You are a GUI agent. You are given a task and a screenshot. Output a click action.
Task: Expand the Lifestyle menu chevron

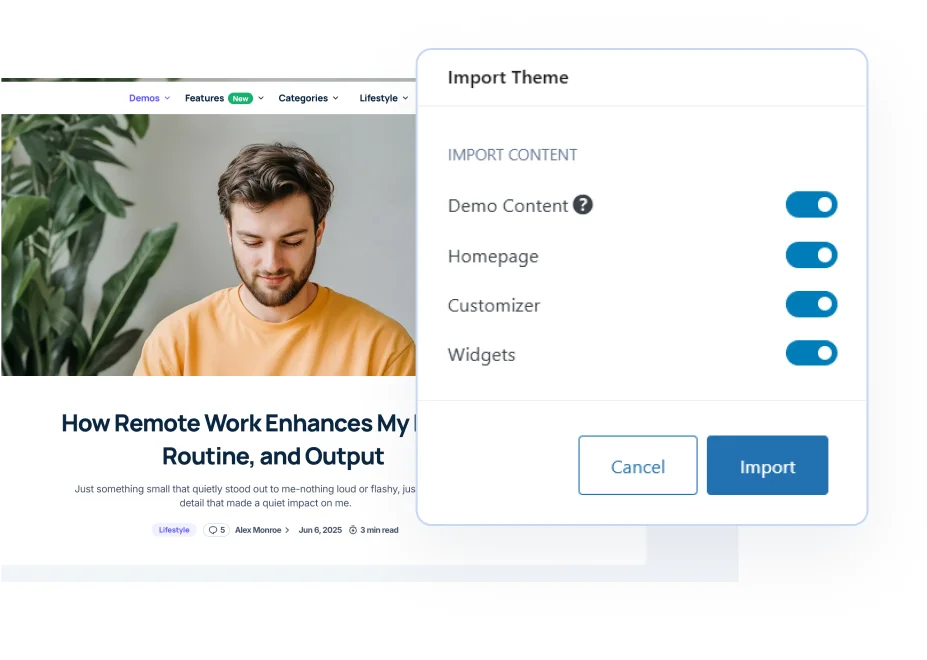click(405, 98)
